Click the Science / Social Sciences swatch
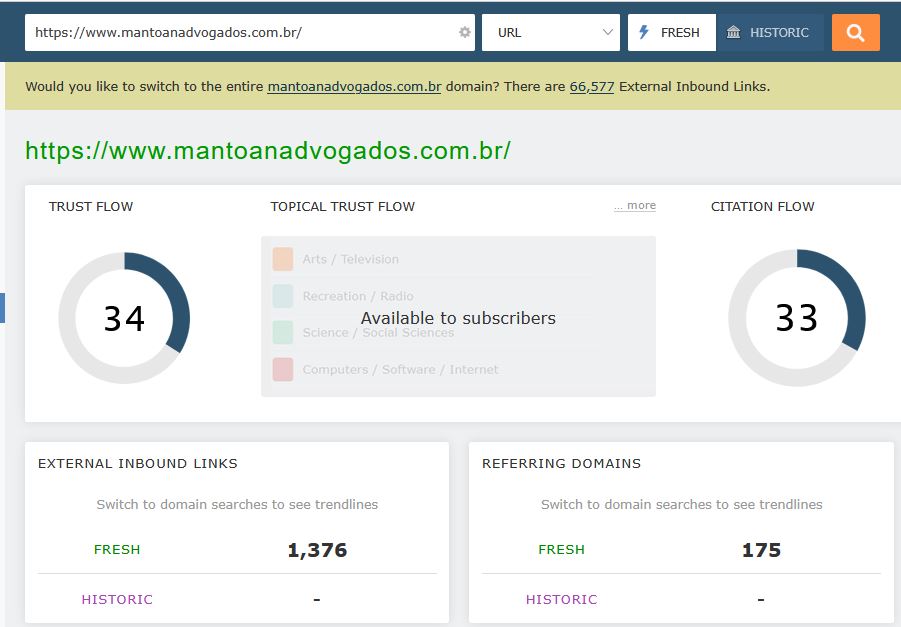901x627 pixels. click(x=283, y=333)
